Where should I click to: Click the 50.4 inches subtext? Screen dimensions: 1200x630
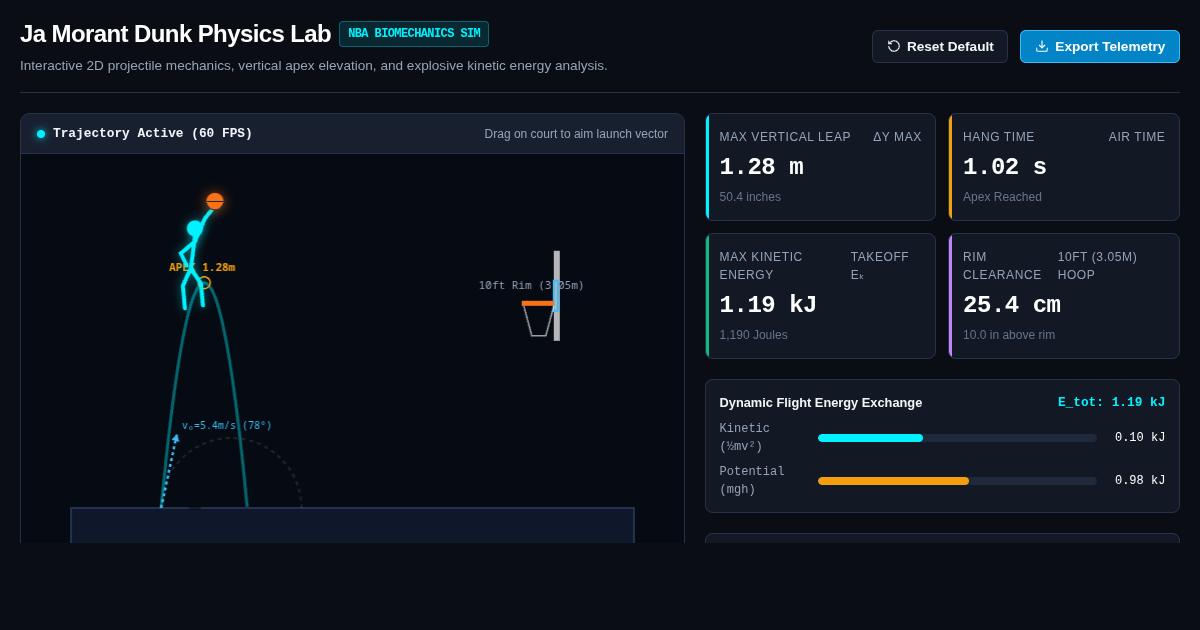(x=750, y=197)
